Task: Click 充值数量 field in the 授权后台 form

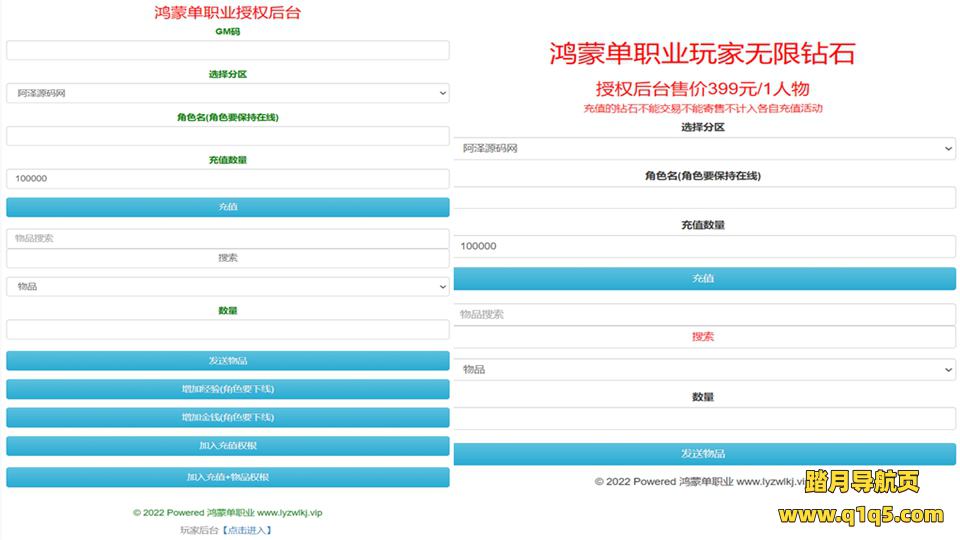Action: 227,179
